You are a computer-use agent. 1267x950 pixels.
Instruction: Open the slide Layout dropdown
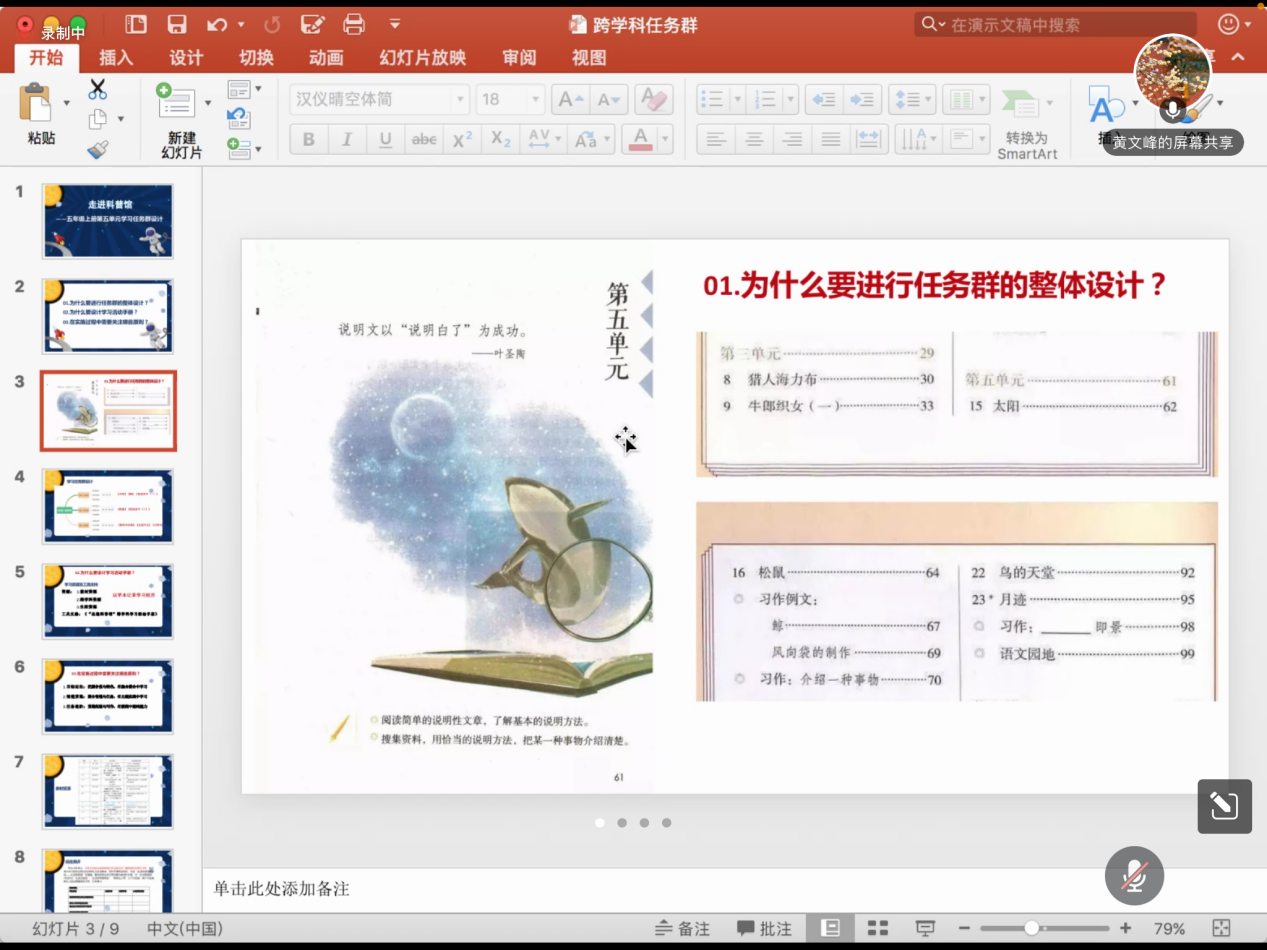(244, 89)
